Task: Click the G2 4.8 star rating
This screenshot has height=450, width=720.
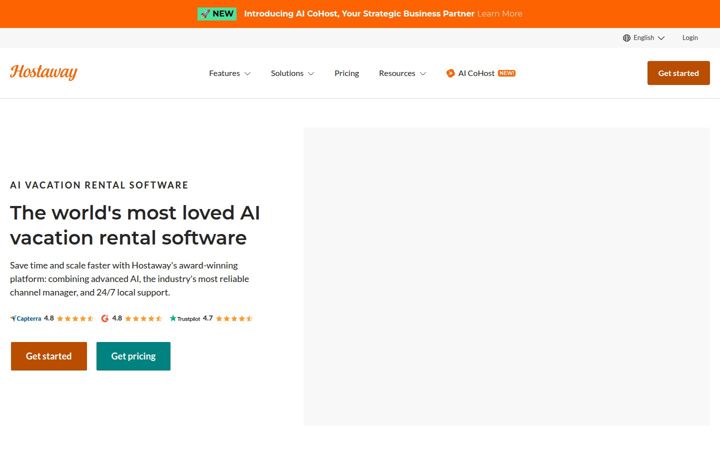Action: [143, 318]
